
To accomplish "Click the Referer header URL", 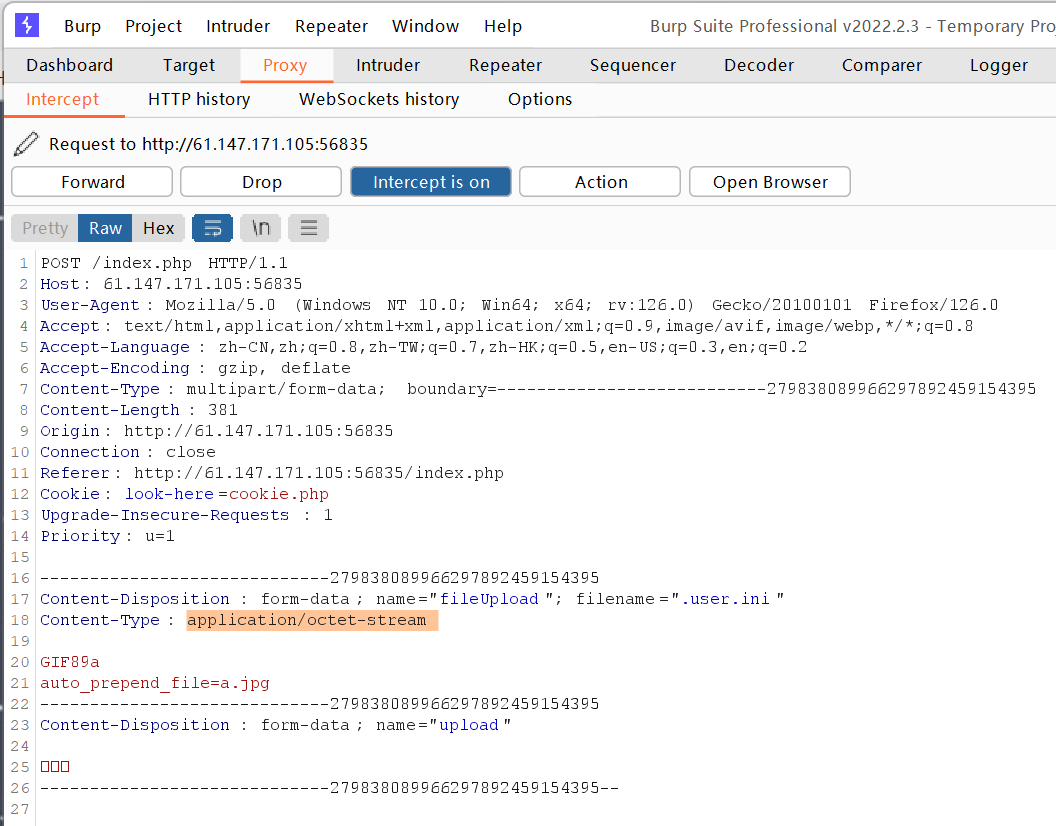I will pyautogui.click(x=319, y=473).
